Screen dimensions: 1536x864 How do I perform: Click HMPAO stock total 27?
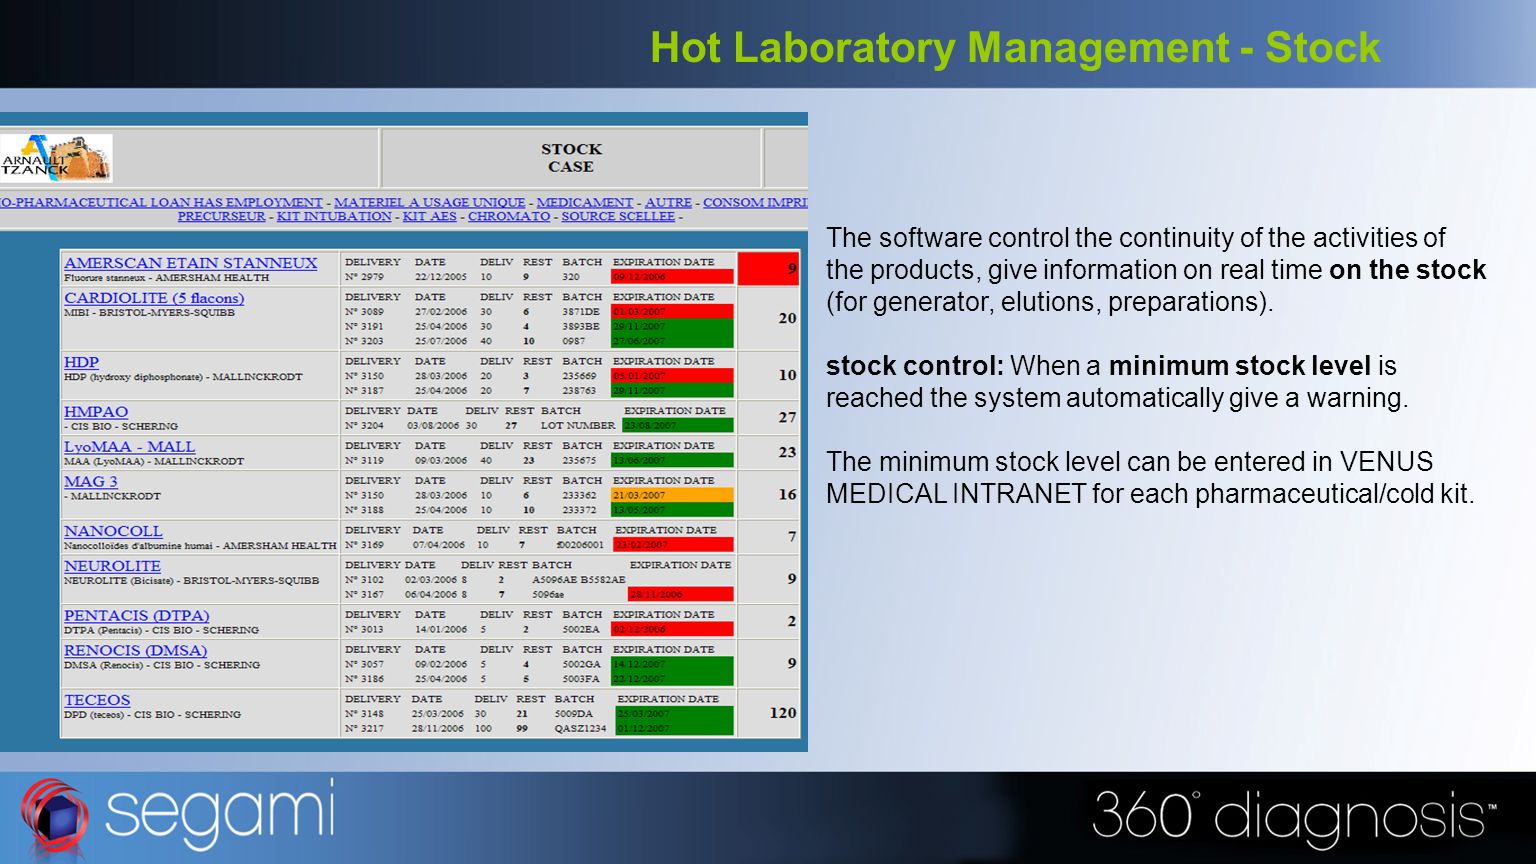pos(787,417)
